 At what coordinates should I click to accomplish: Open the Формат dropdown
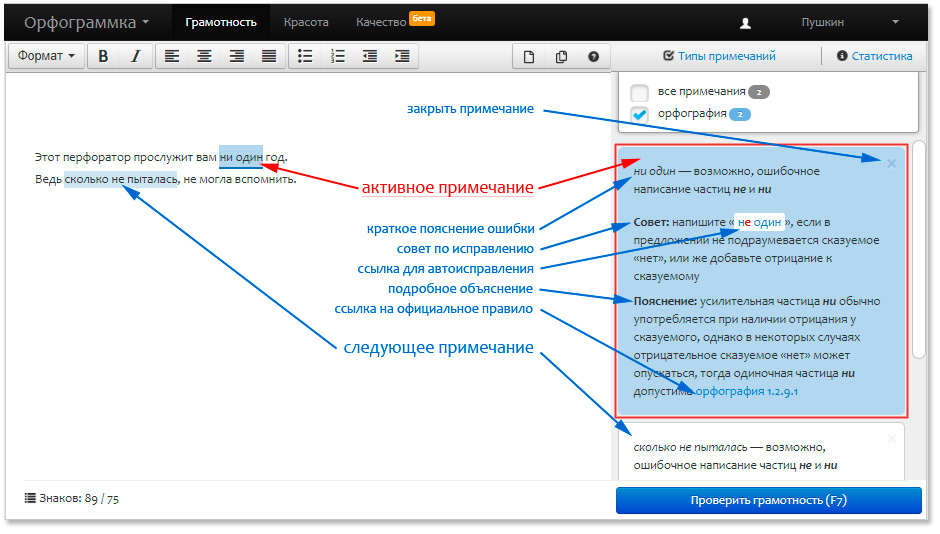point(46,56)
